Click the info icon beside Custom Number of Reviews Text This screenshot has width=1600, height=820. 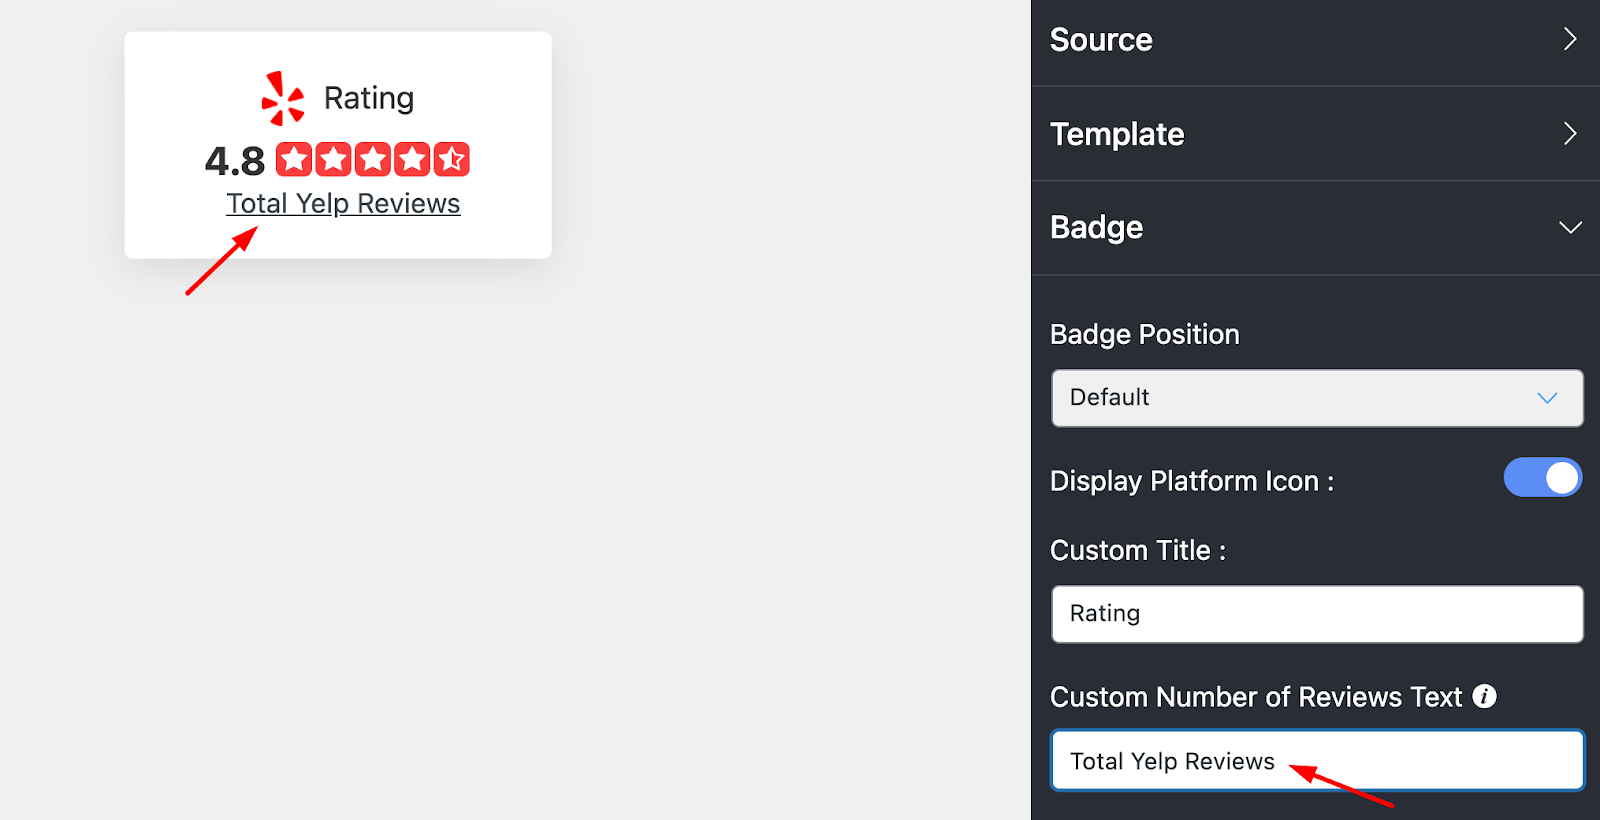click(x=1485, y=696)
